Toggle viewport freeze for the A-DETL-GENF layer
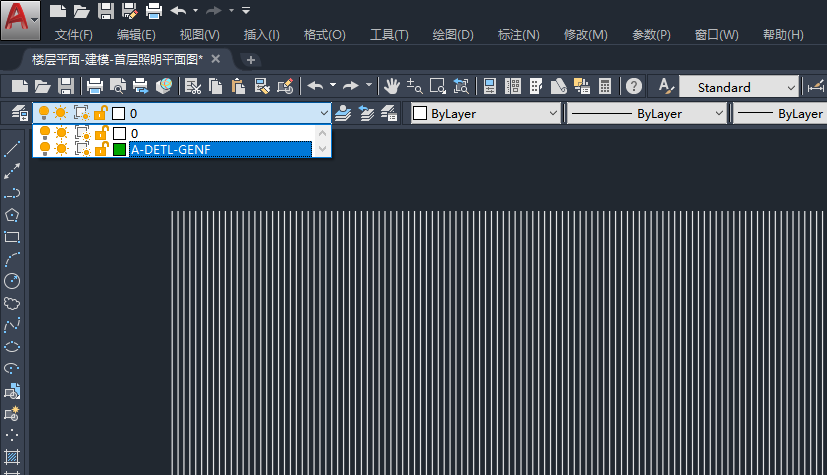The height and width of the screenshot is (475, 827). coord(82,149)
